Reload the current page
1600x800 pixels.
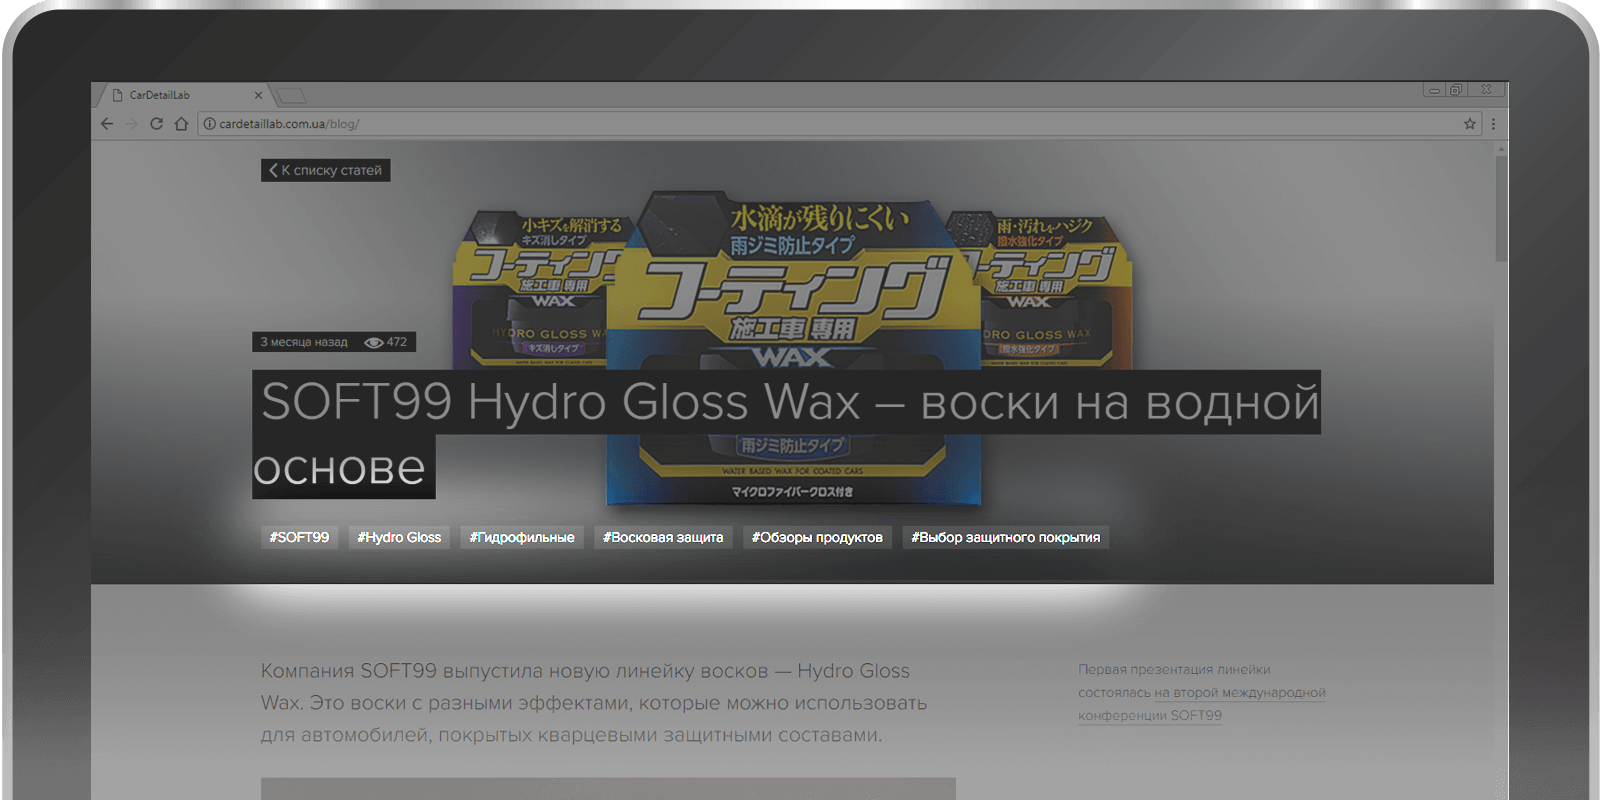point(156,124)
